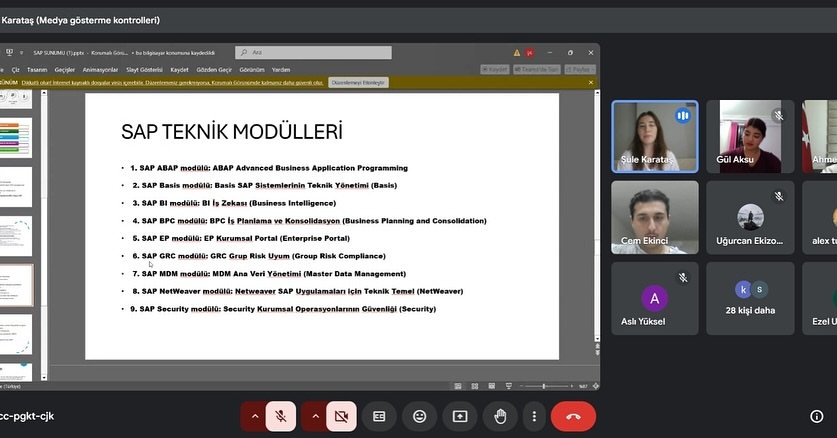The width and height of the screenshot is (837, 438).
Task: Switch to Slide Sorter view icon
Action: click(475, 386)
